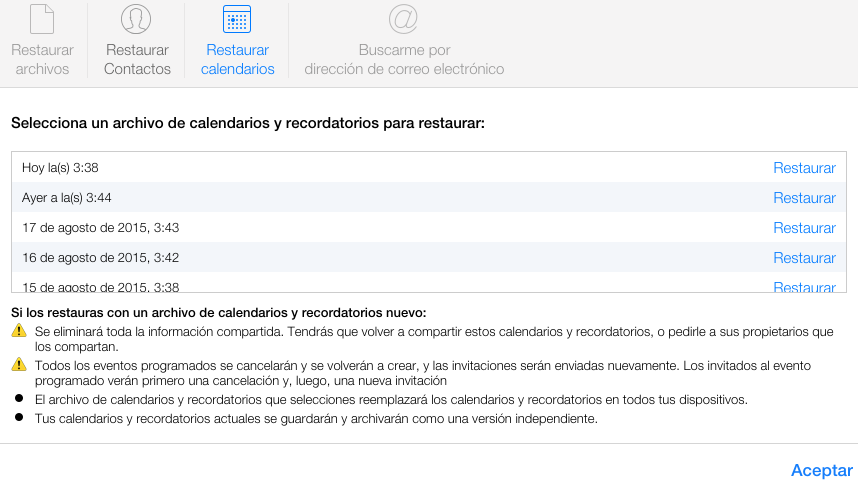Select the 'Restaurar calendarios' tab label

(x=237, y=60)
